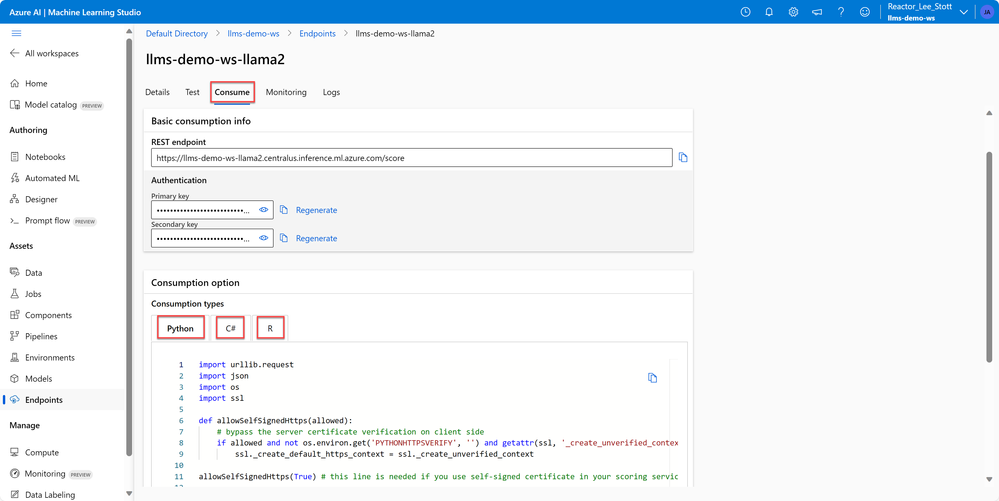Open Automated ML icon
This screenshot has width=999, height=501.
[15, 178]
